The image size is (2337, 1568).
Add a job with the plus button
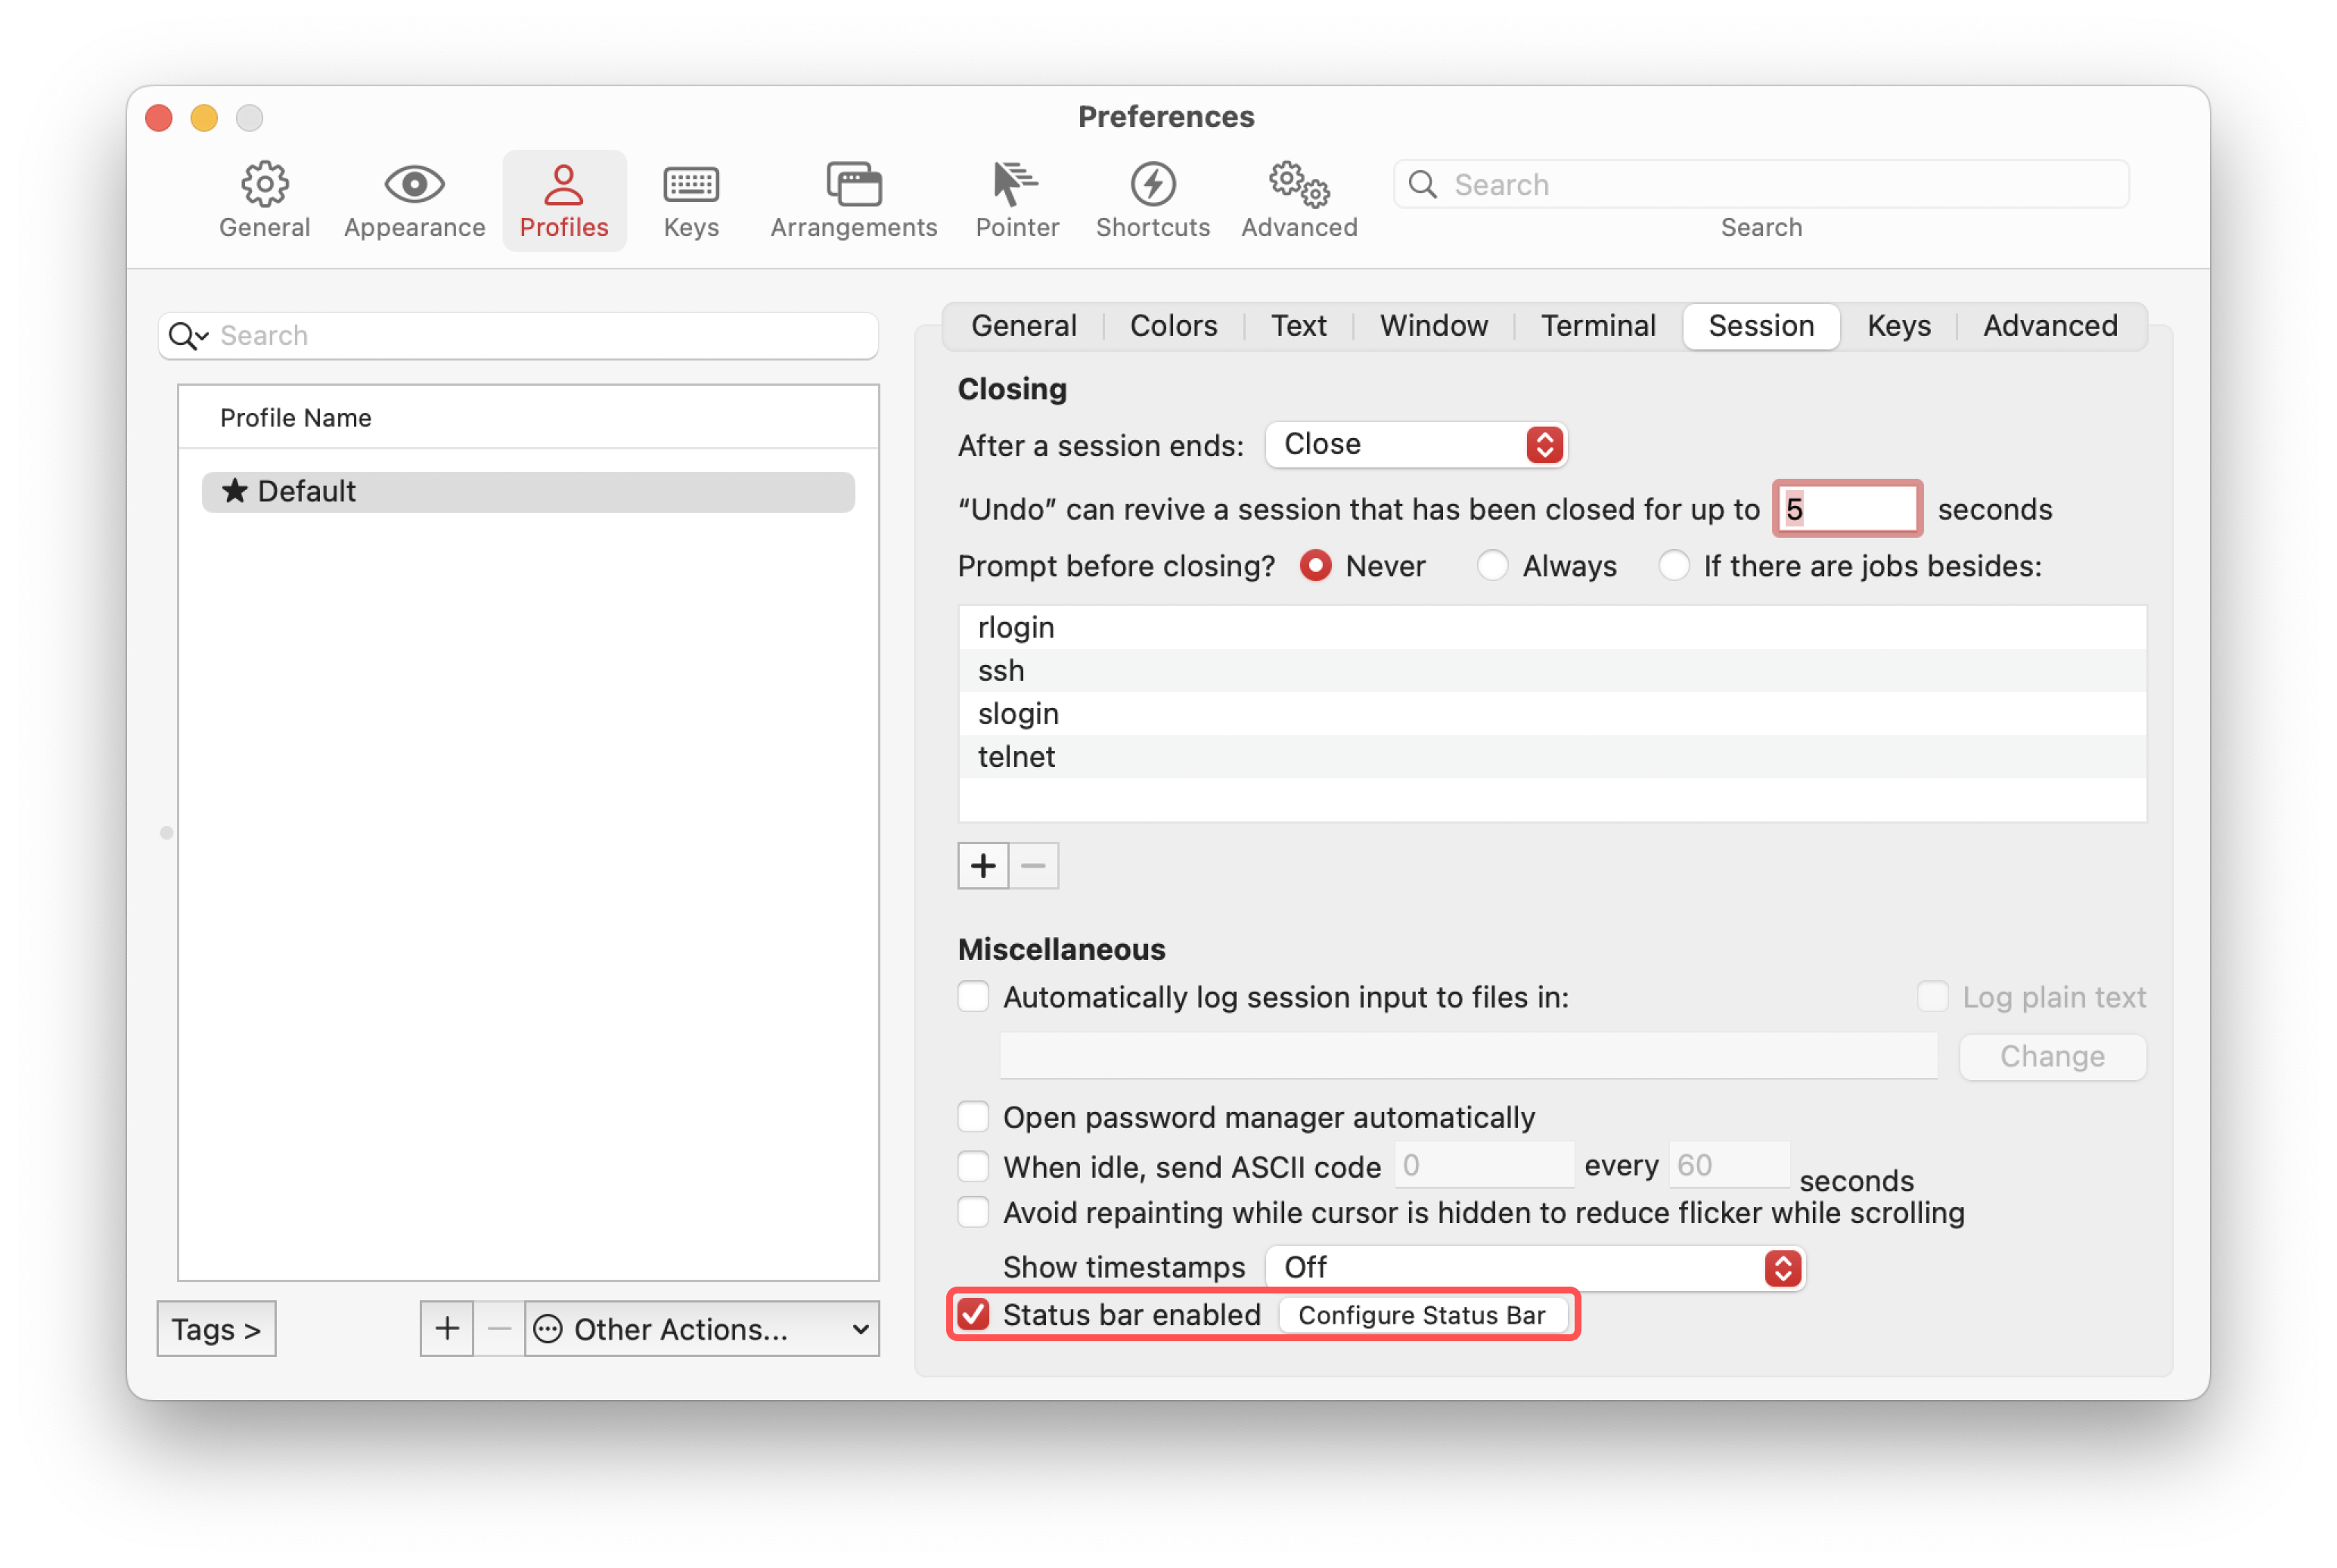983,866
